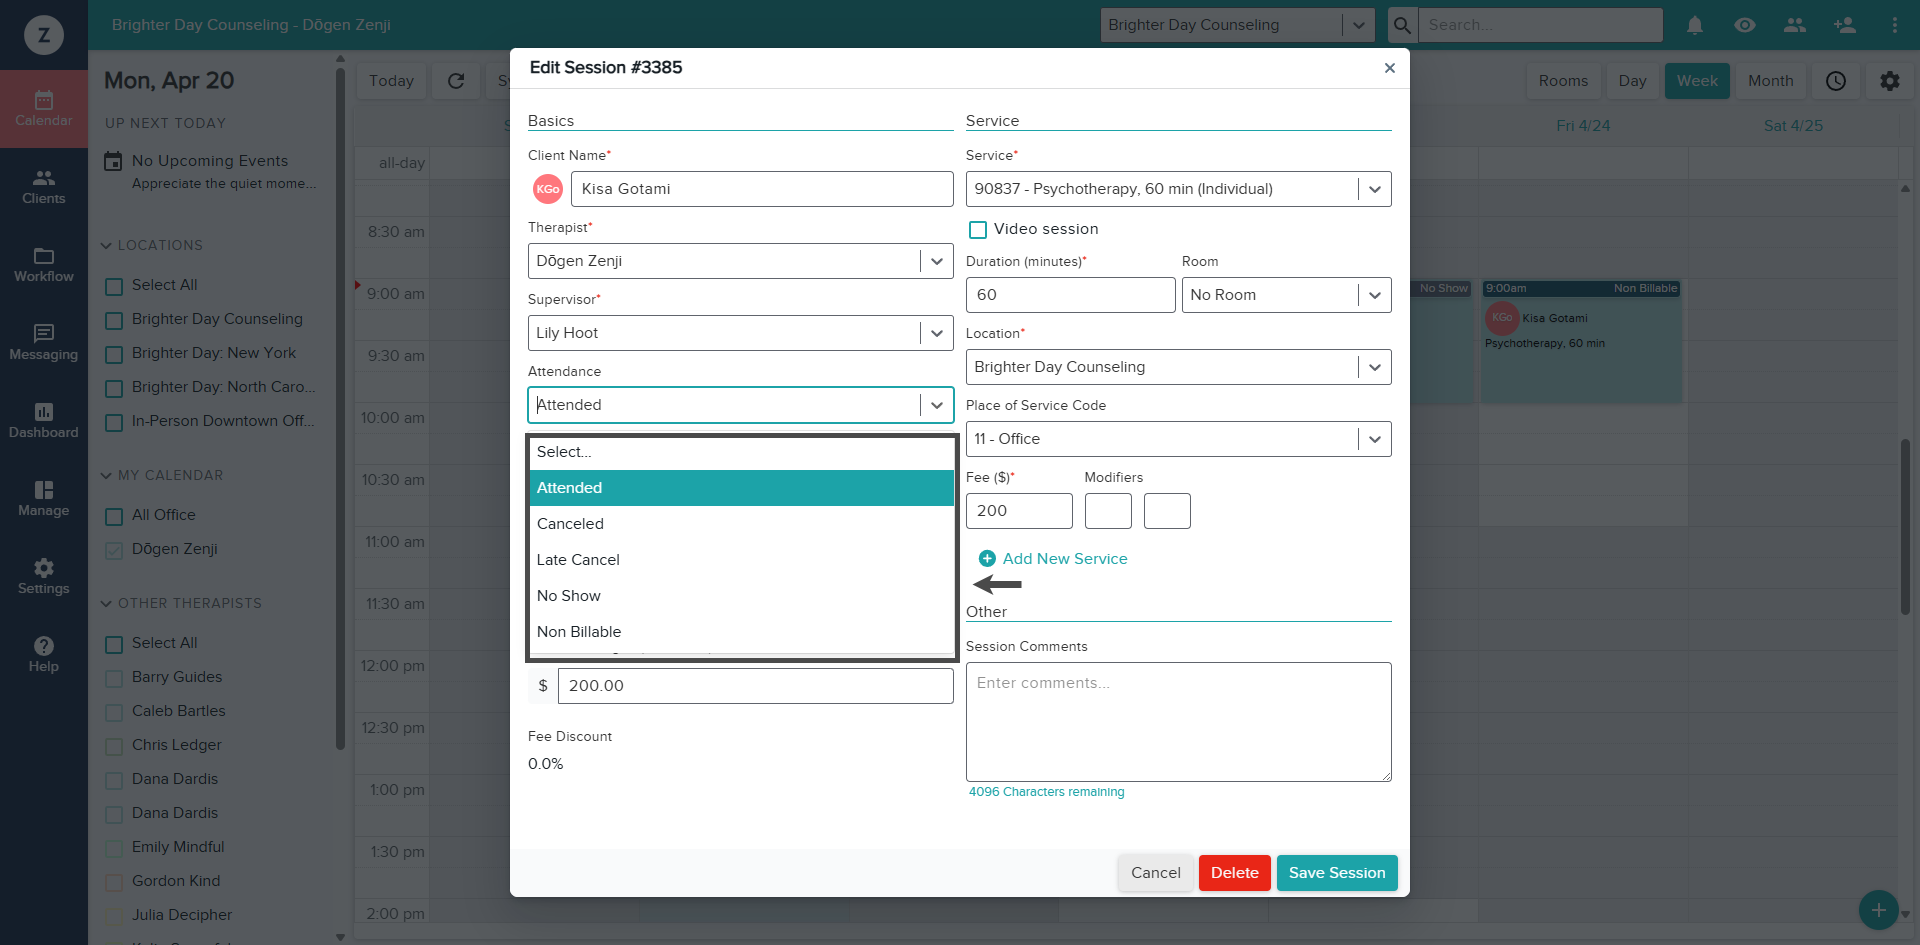
Task: Choose the Select... attendance option
Action: point(742,452)
